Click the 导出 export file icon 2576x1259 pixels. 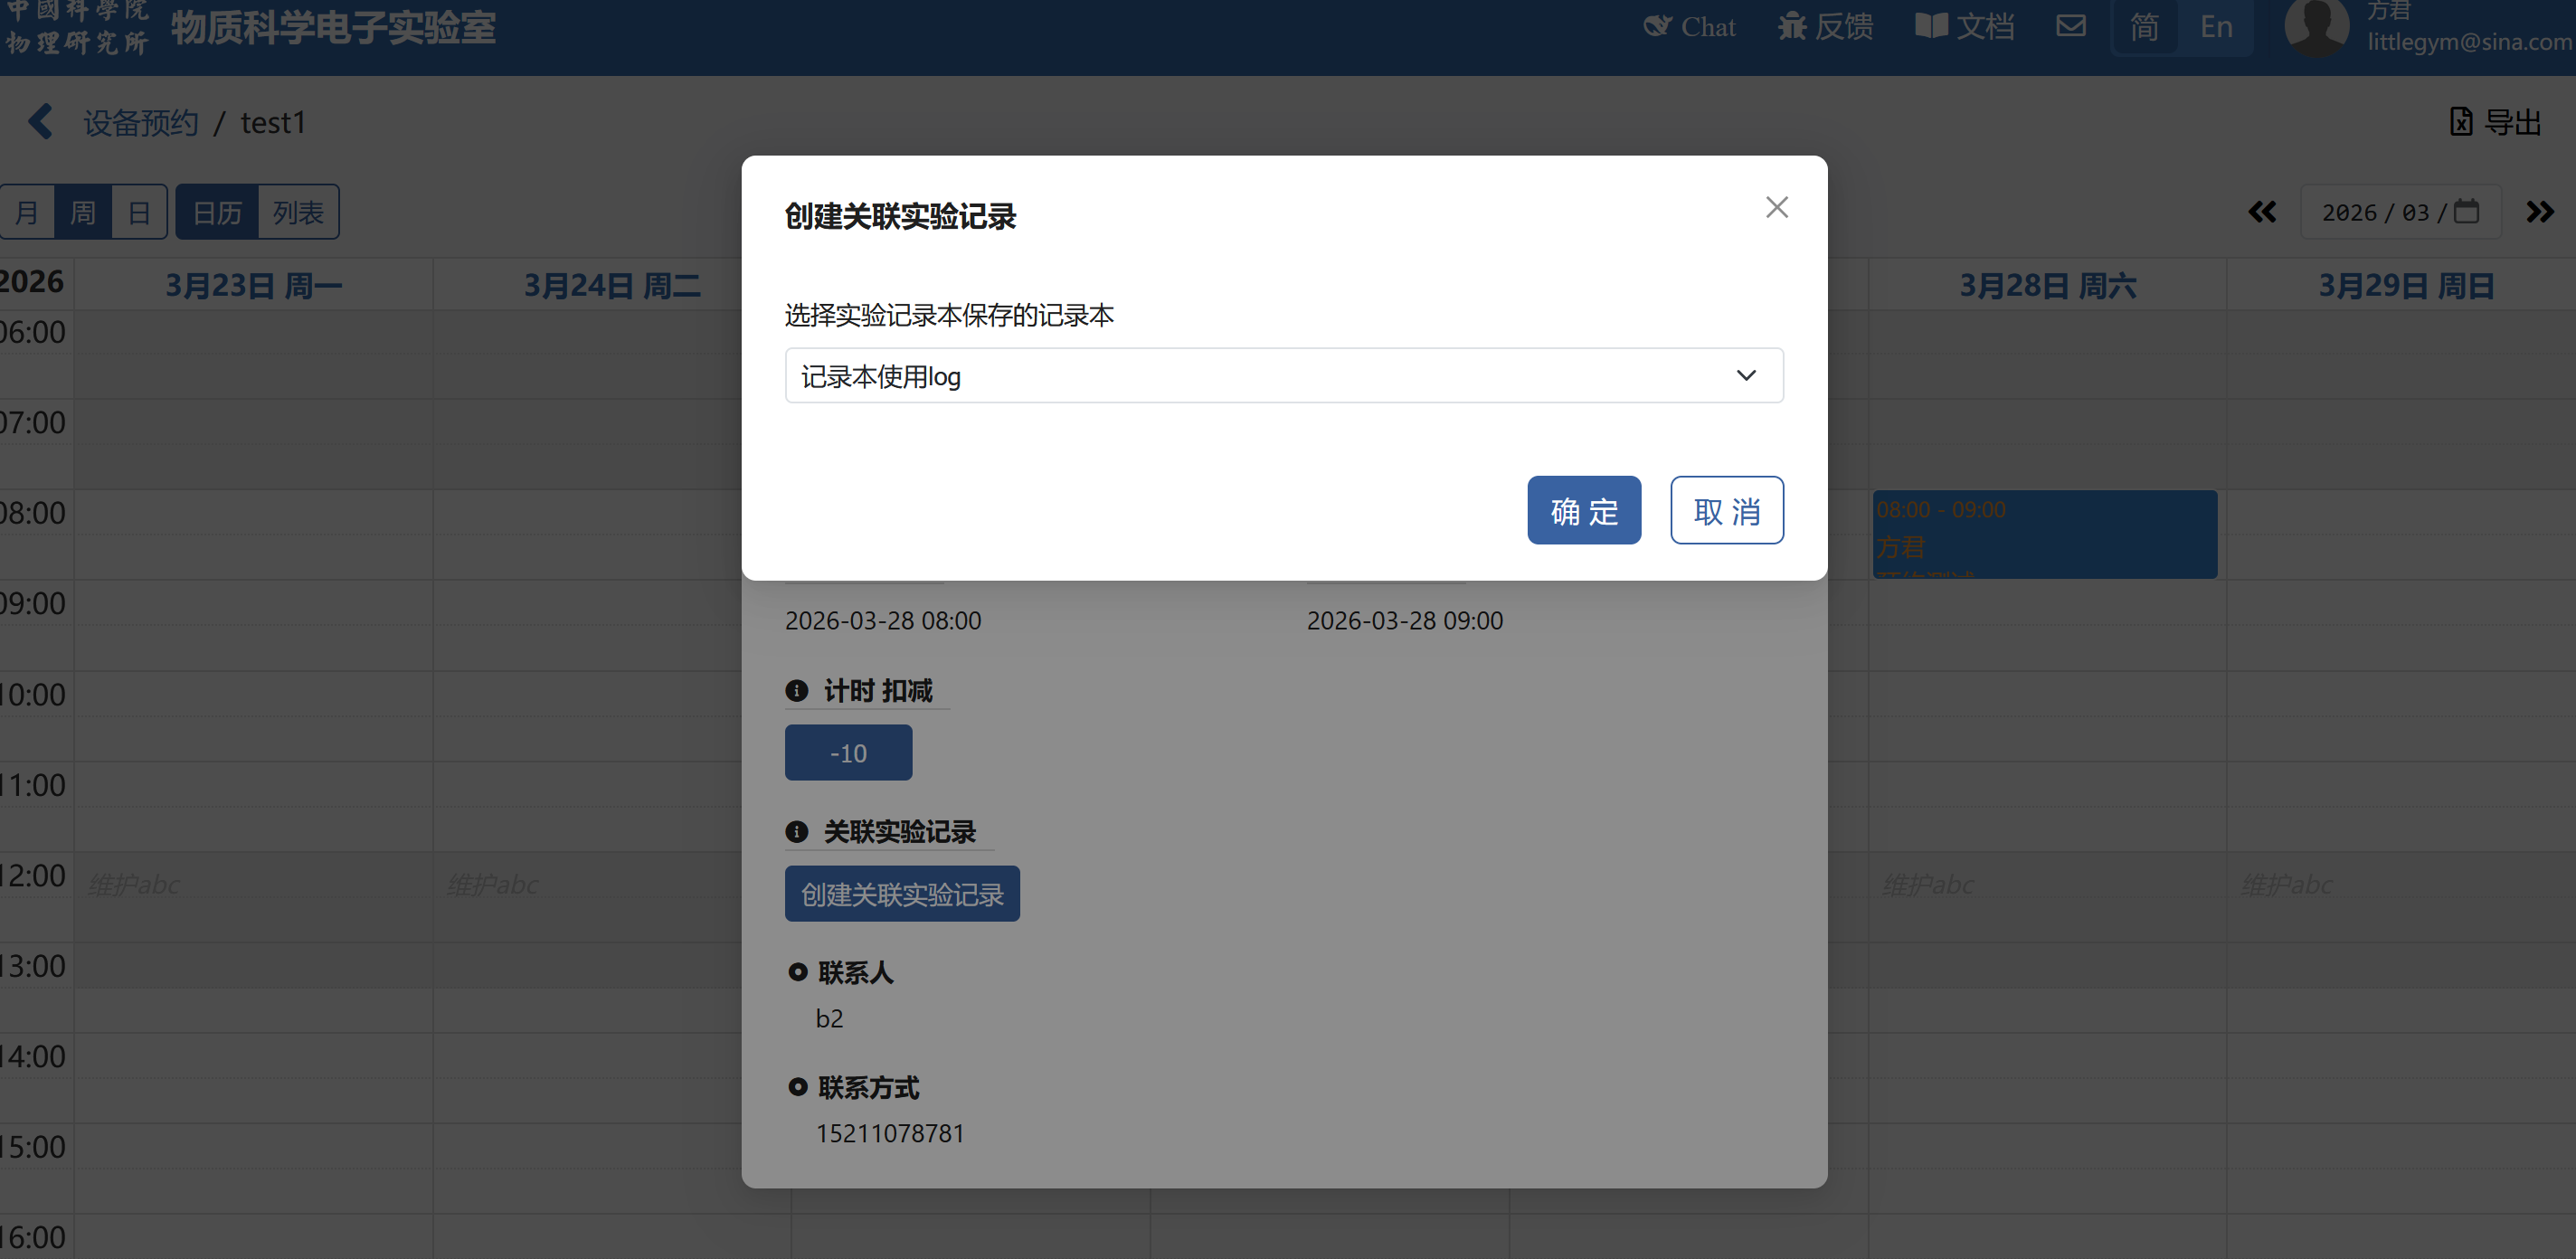[2461, 122]
